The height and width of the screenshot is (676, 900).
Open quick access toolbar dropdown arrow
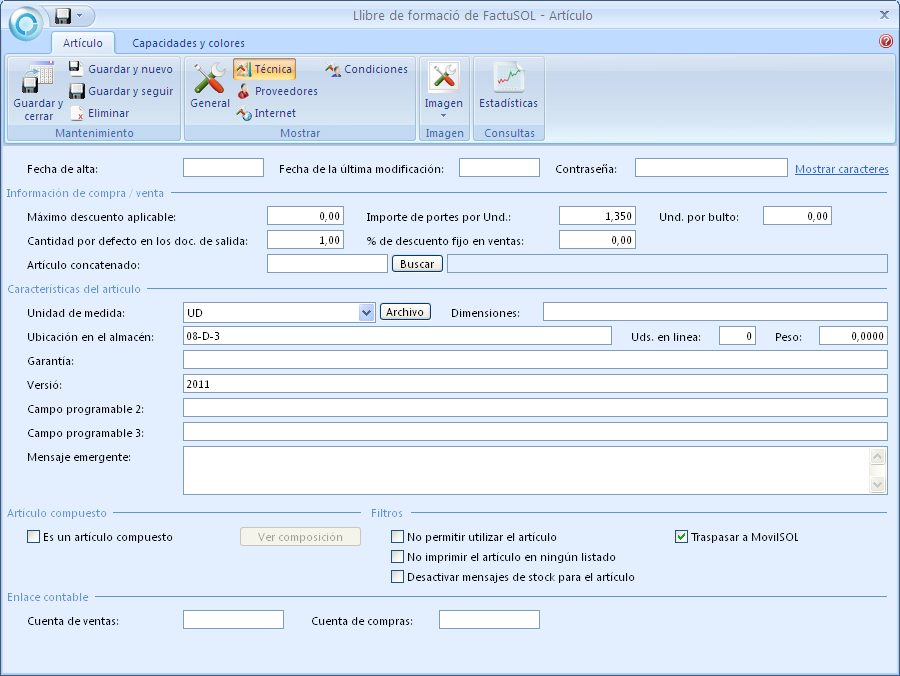point(79,16)
